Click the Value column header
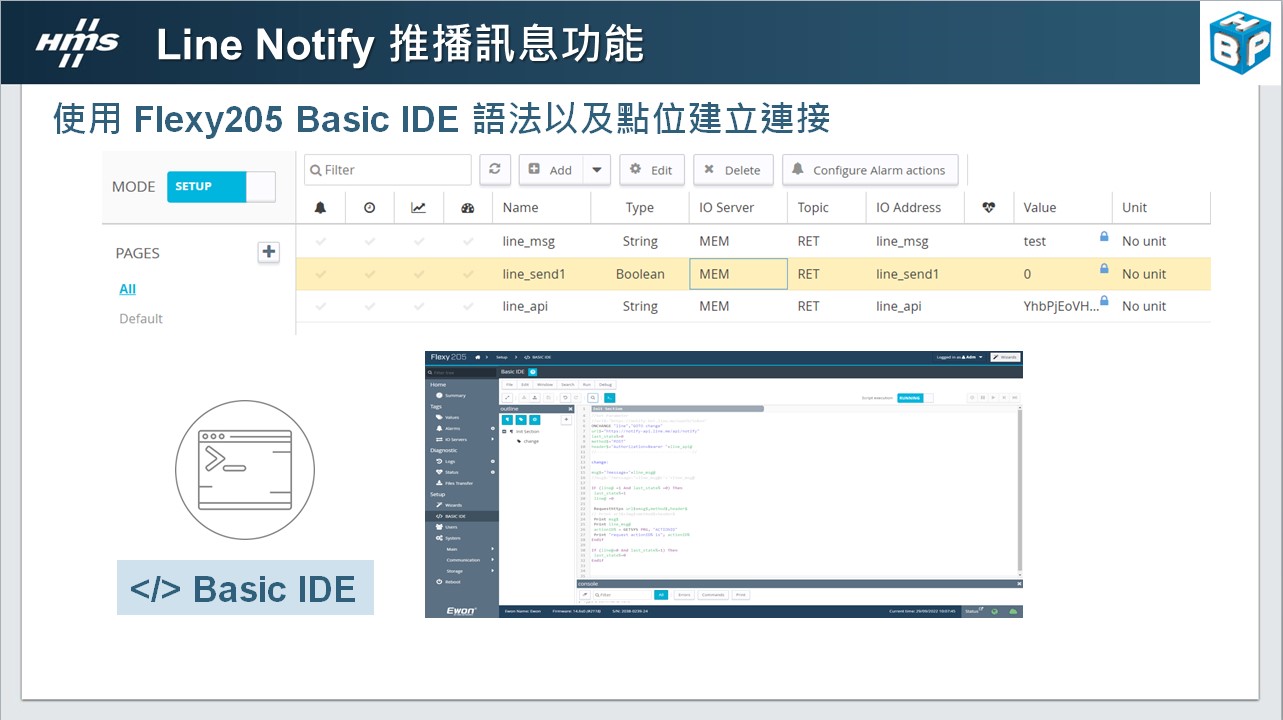Screen dimensions: 1283x720 click(1039, 208)
